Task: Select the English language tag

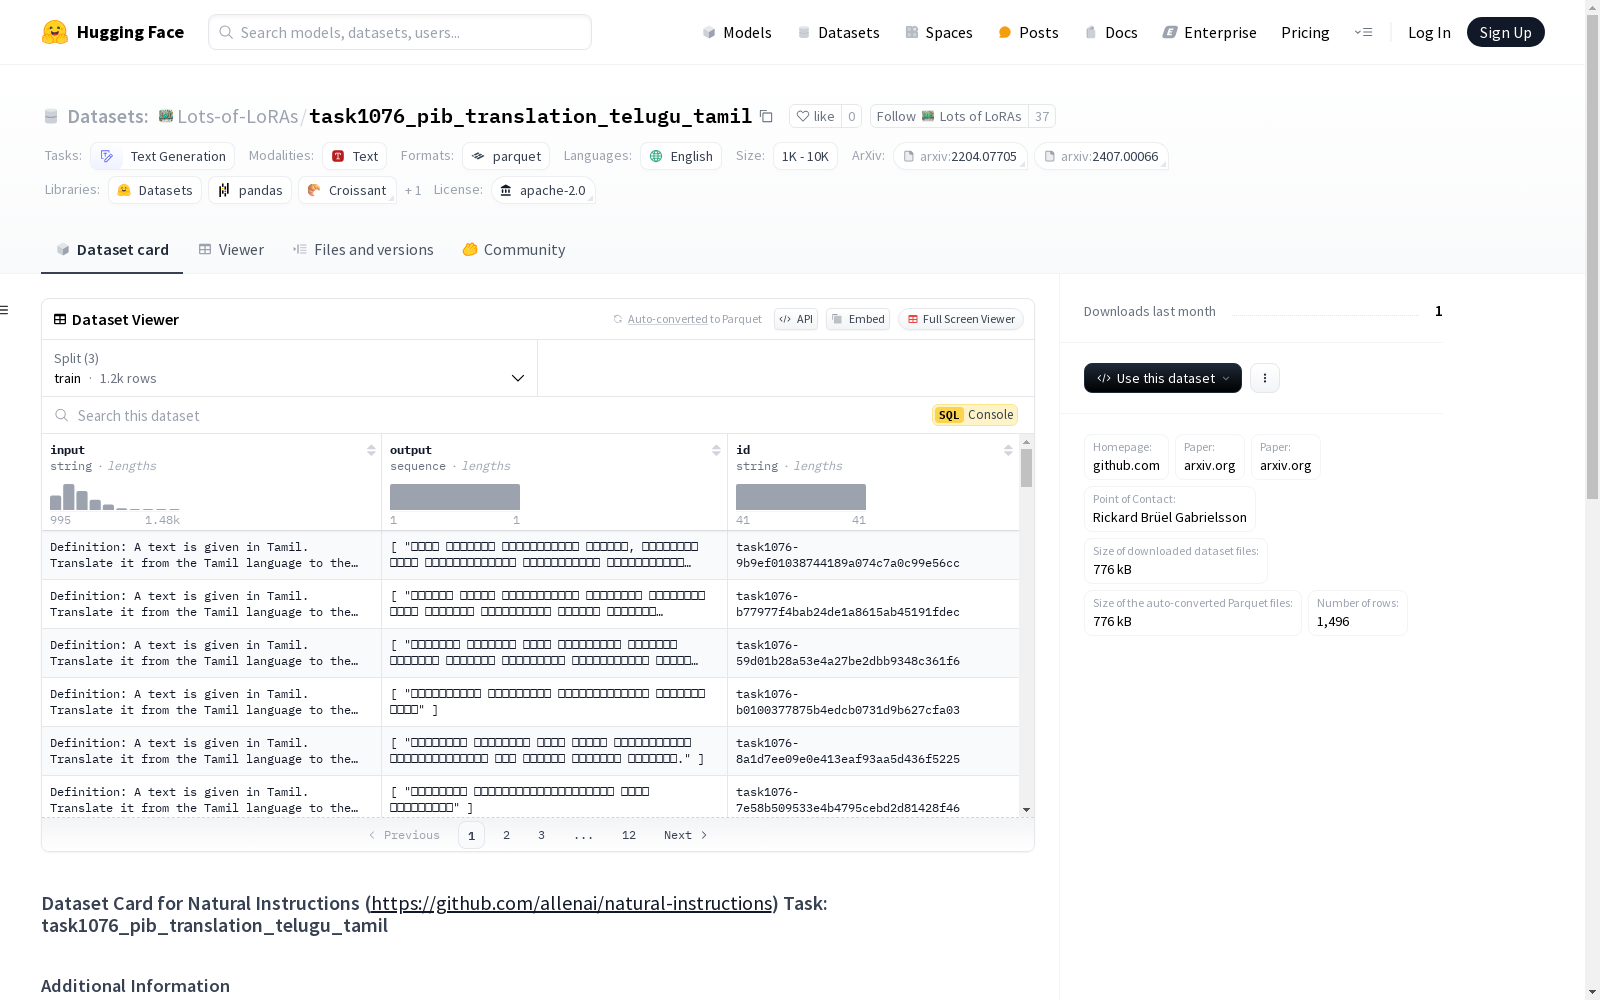Action: [680, 156]
